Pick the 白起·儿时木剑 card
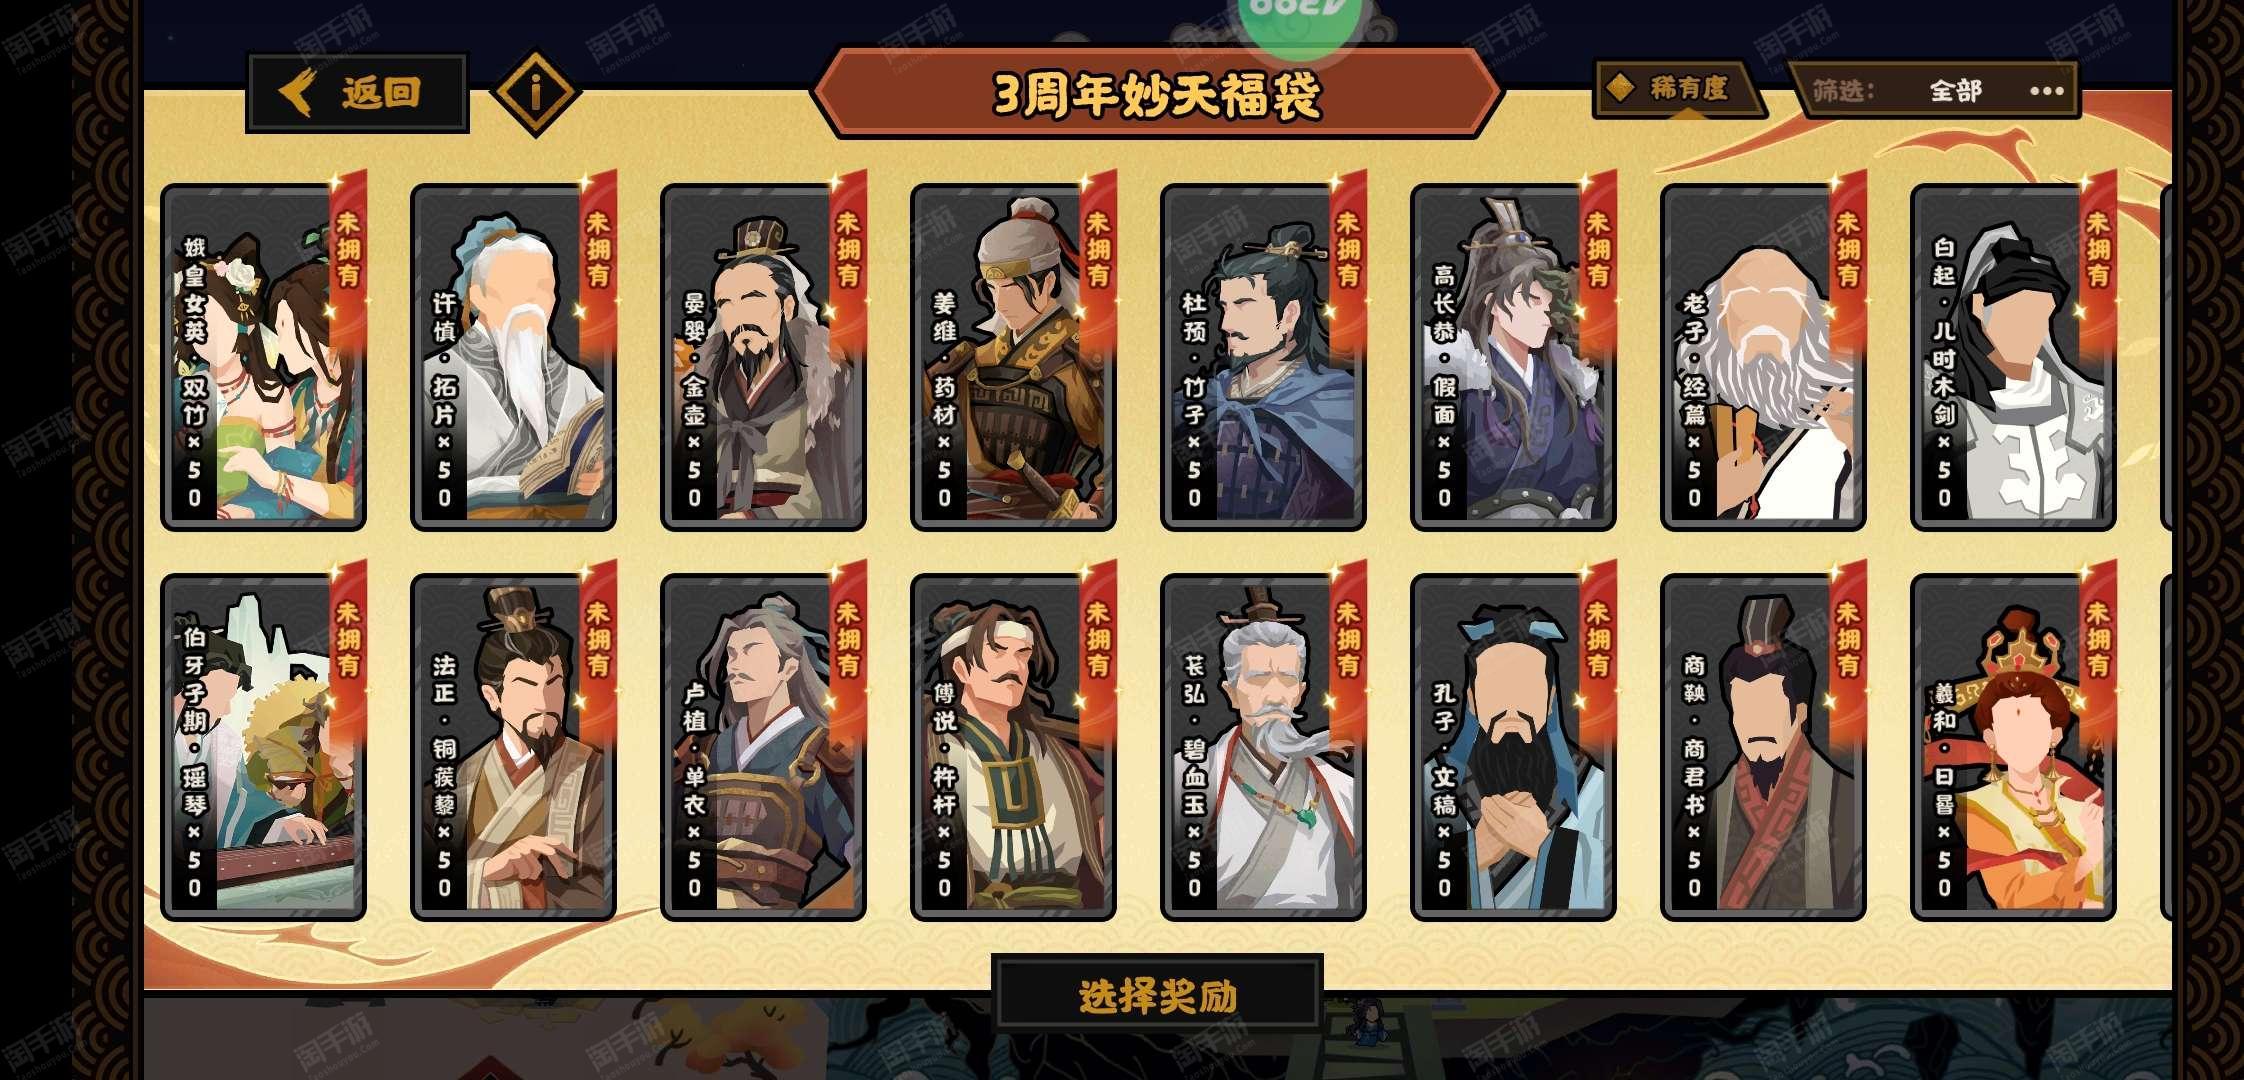2244x1080 pixels. tap(2013, 357)
